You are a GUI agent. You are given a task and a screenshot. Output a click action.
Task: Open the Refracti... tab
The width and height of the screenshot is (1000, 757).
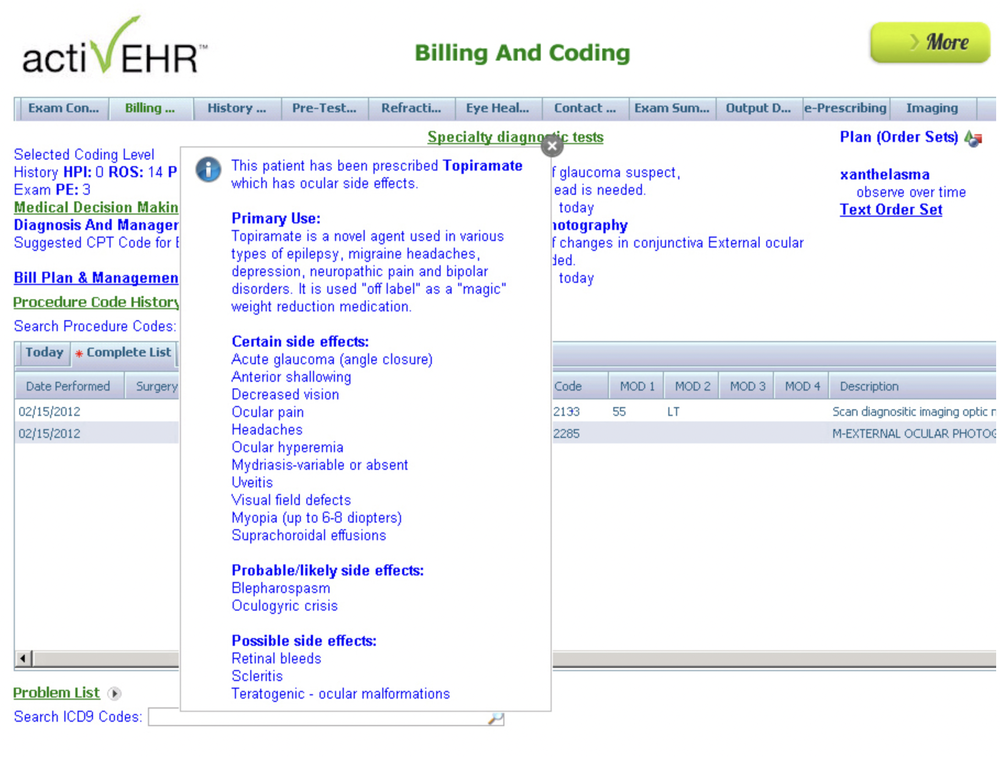coord(411,108)
